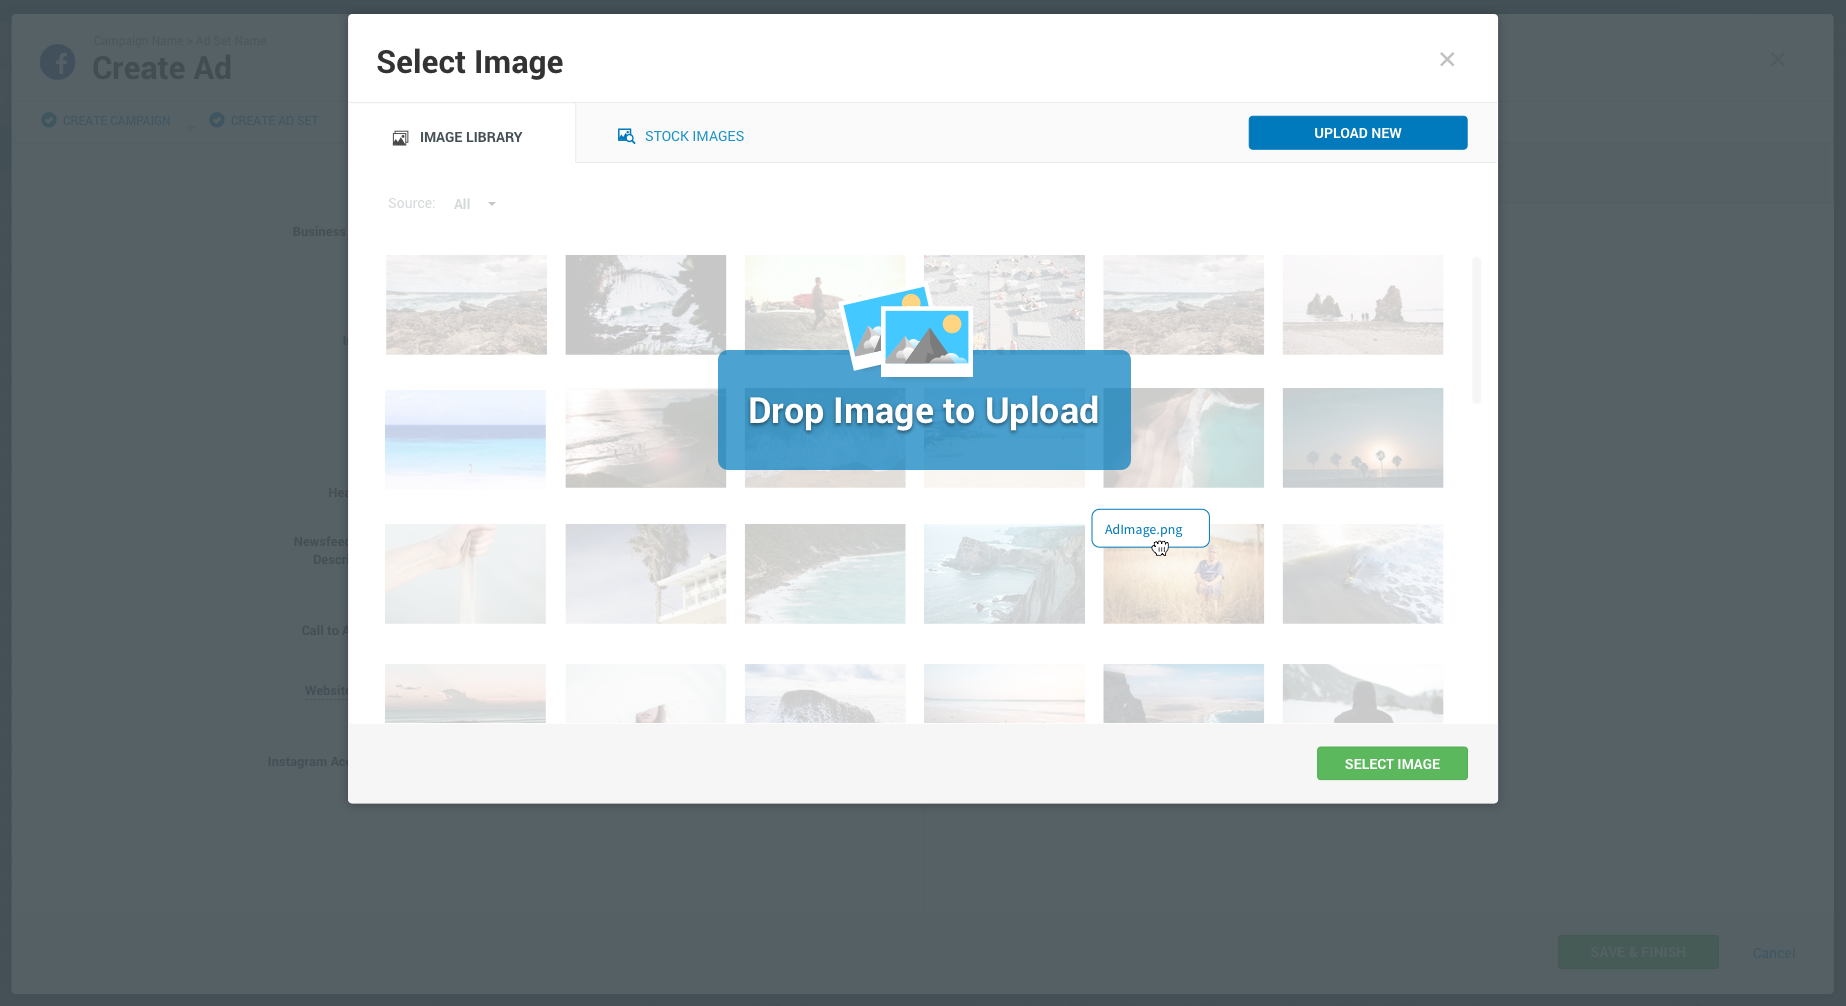Select the crowded beach umbrellas thumbnail
This screenshot has height=1006, width=1846.
(x=1004, y=305)
